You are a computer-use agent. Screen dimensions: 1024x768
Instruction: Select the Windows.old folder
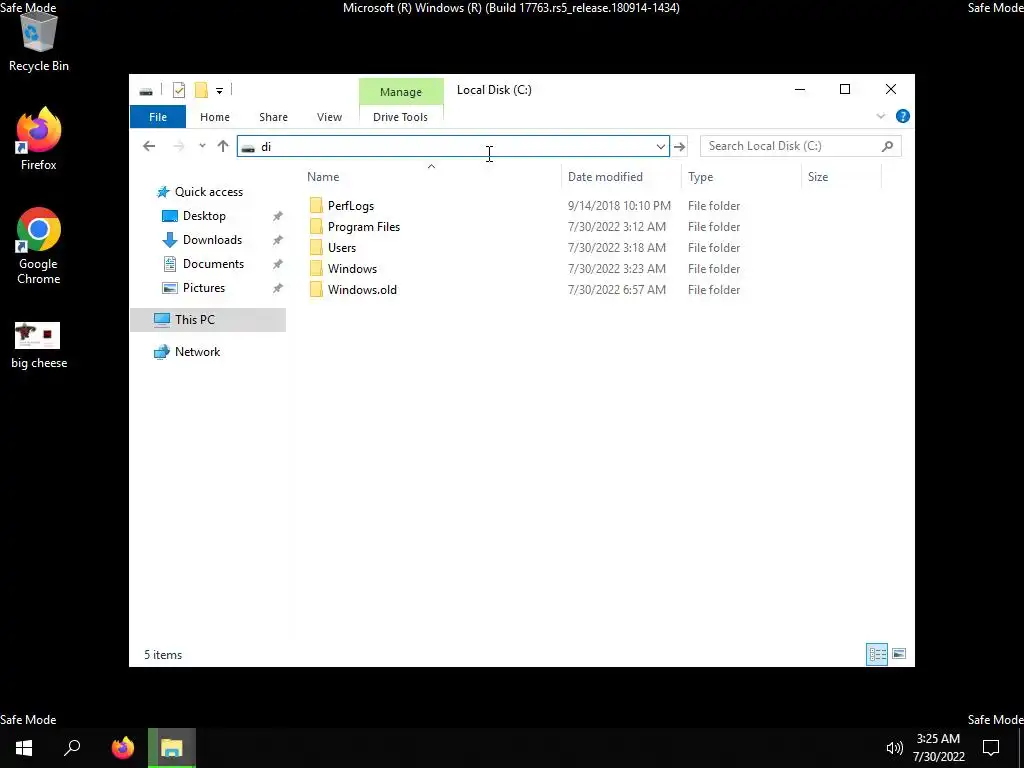[362, 289]
